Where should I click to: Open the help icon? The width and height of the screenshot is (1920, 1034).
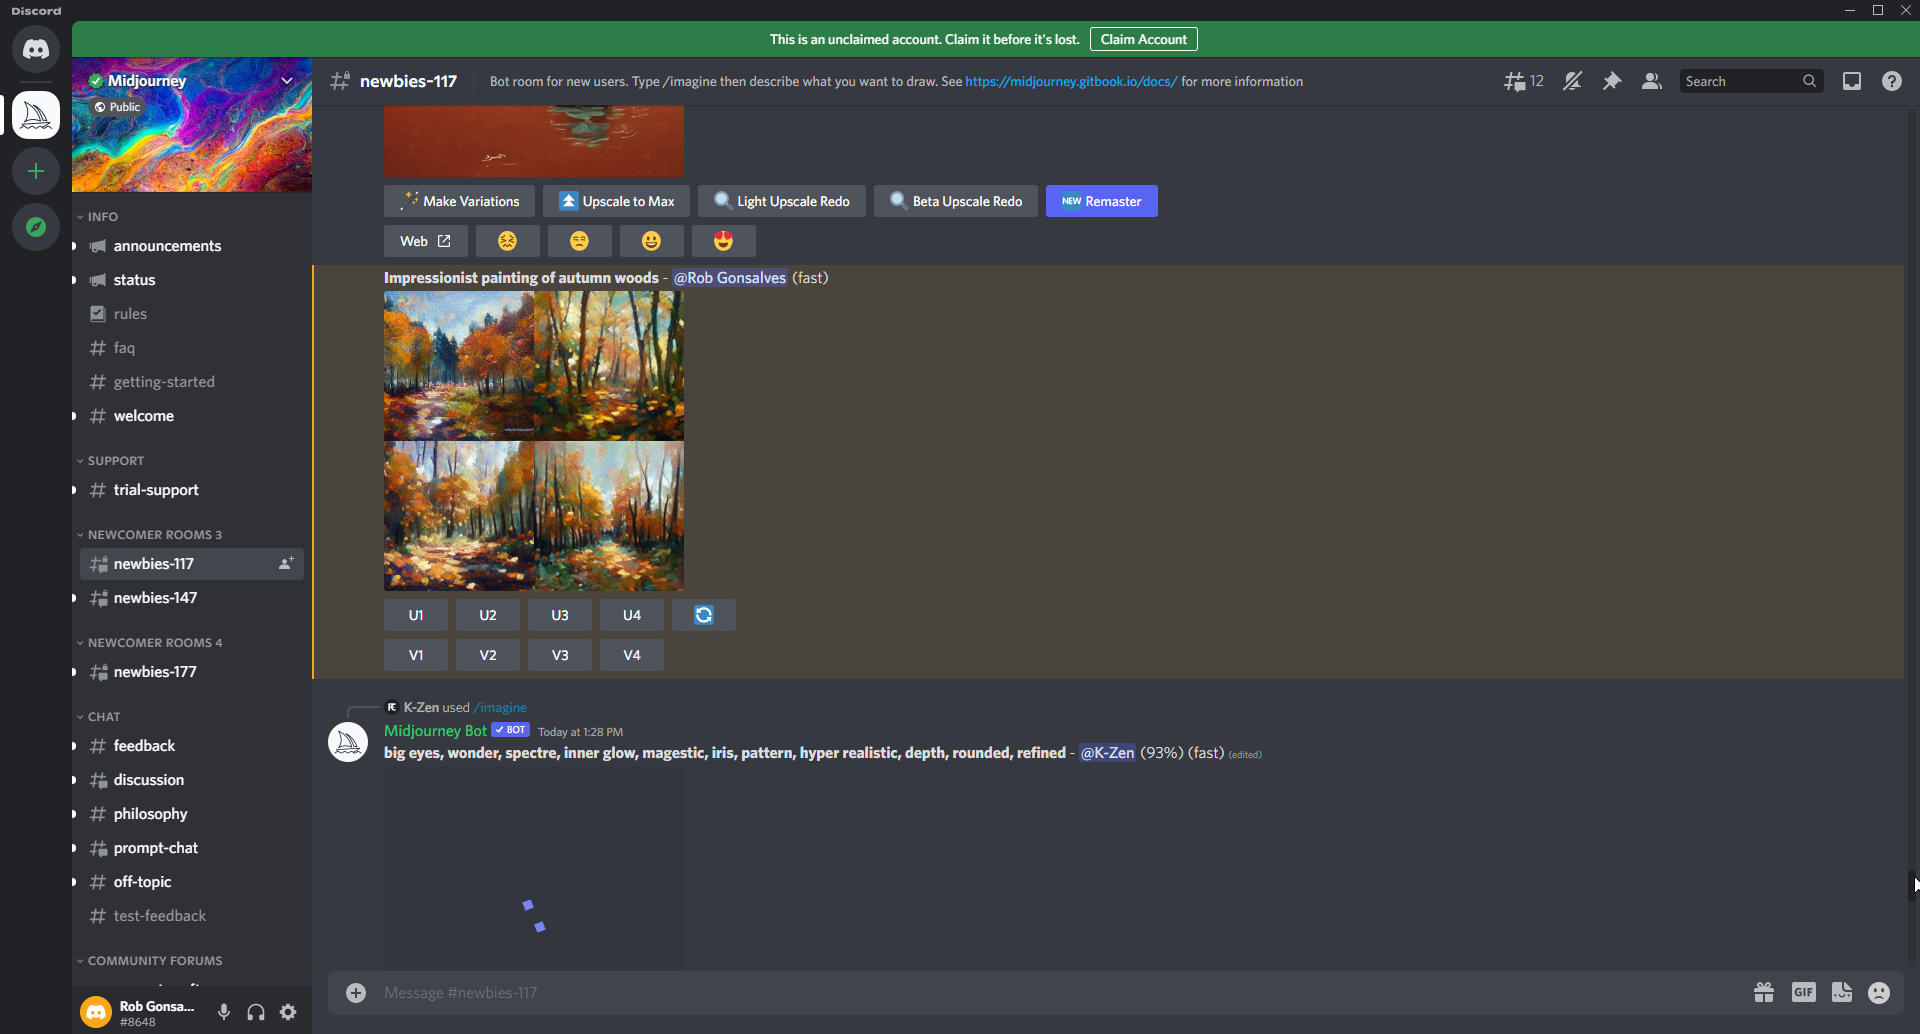1892,81
